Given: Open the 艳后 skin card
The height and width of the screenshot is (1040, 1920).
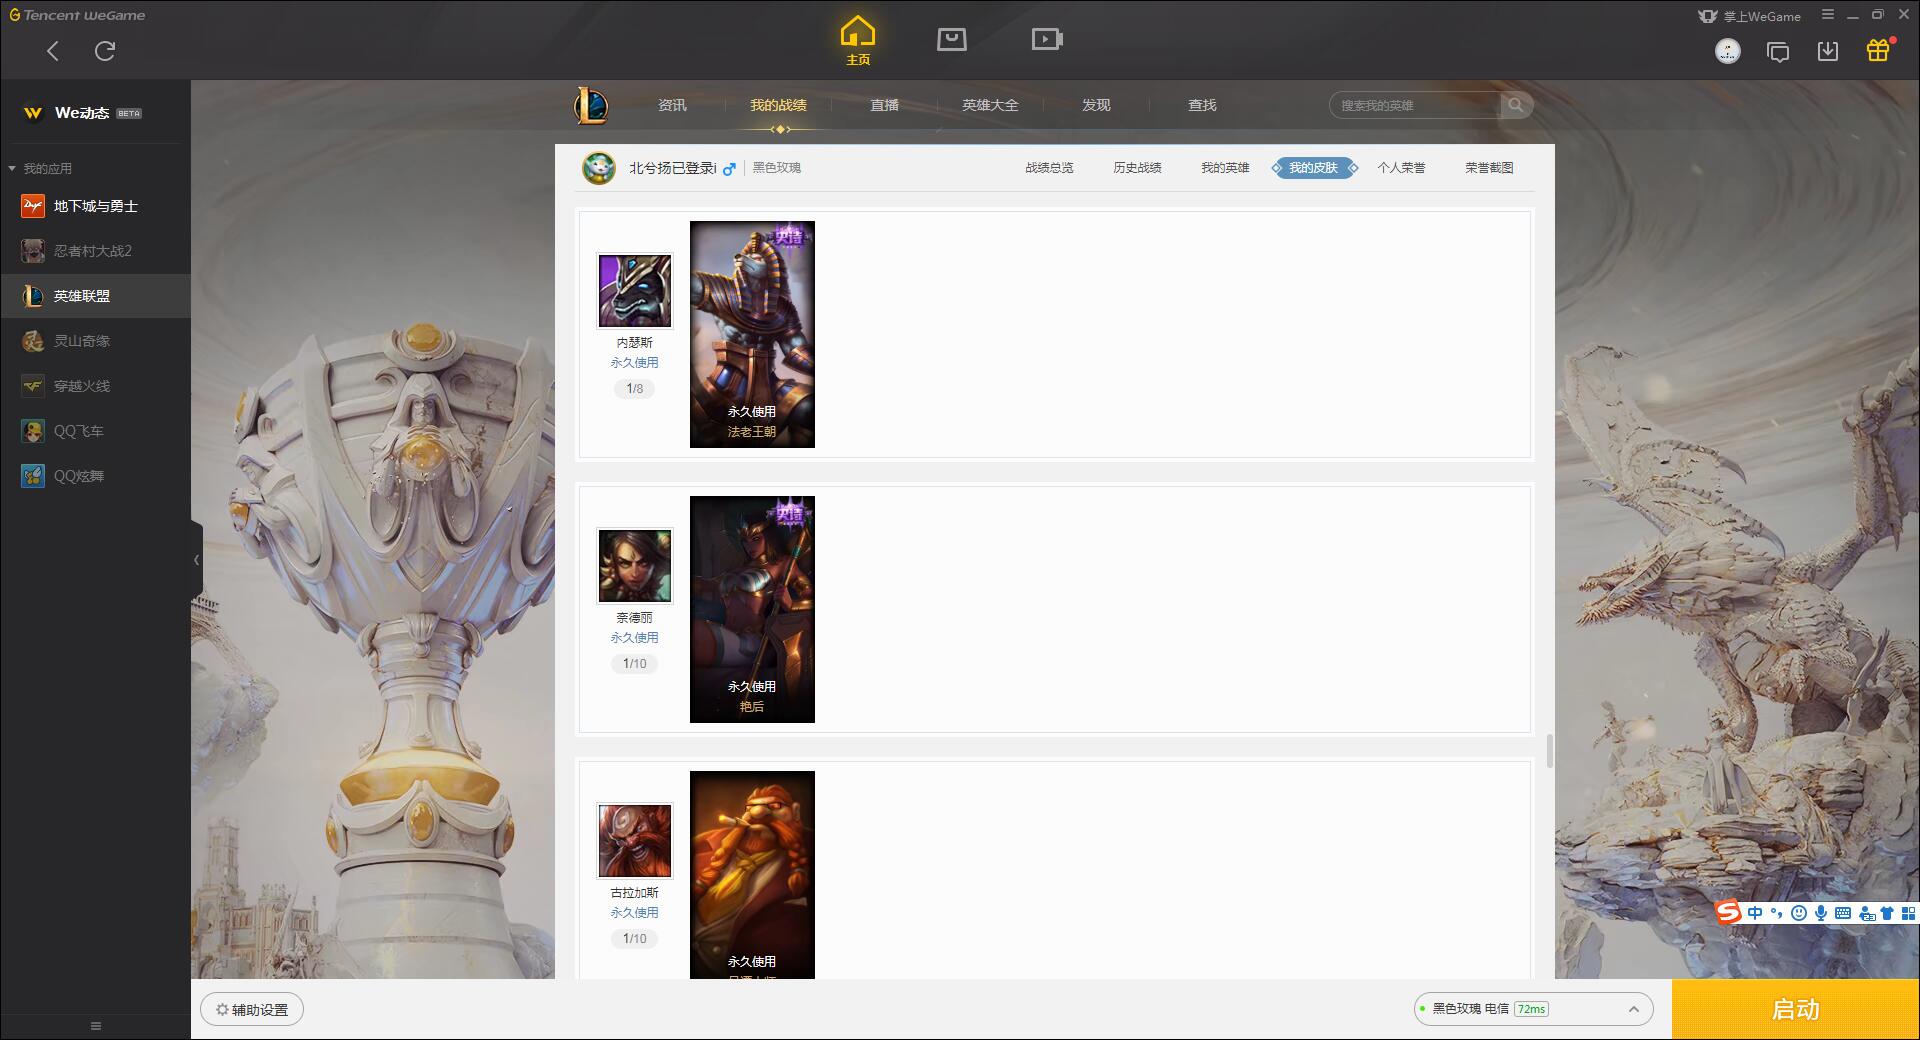Looking at the screenshot, I should pyautogui.click(x=752, y=609).
